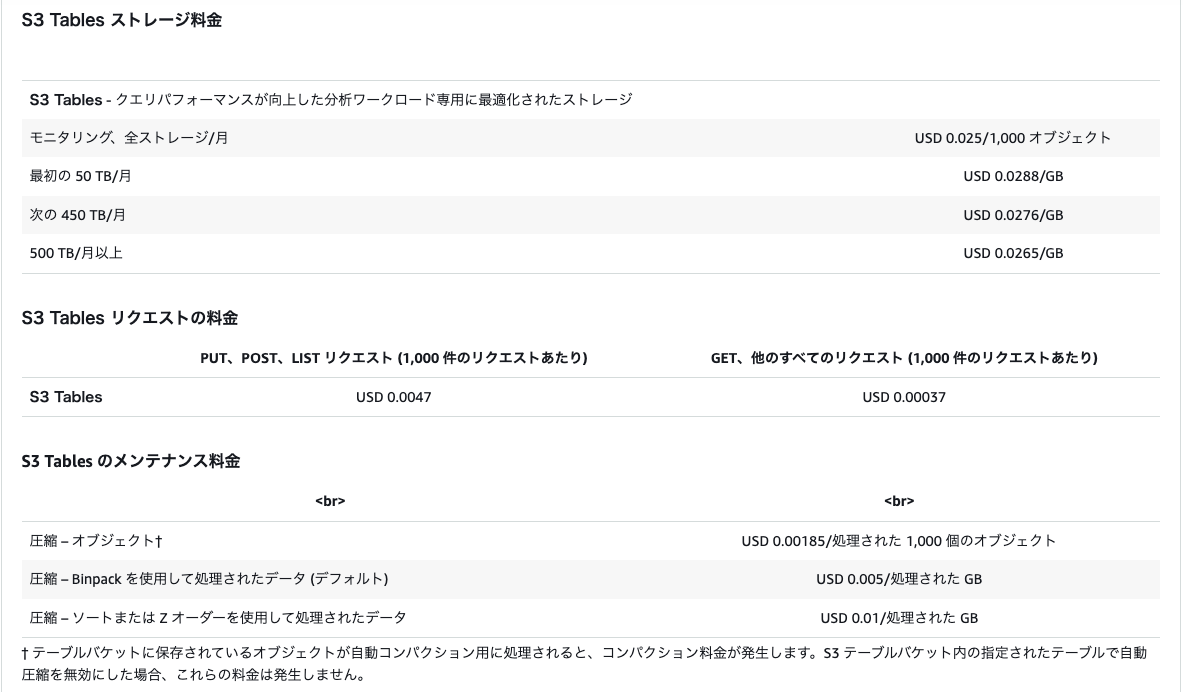Viewport: 1183px width, 692px height.
Task: Click the S3 Tables リクエストの料金 heading
Action: tap(129, 318)
